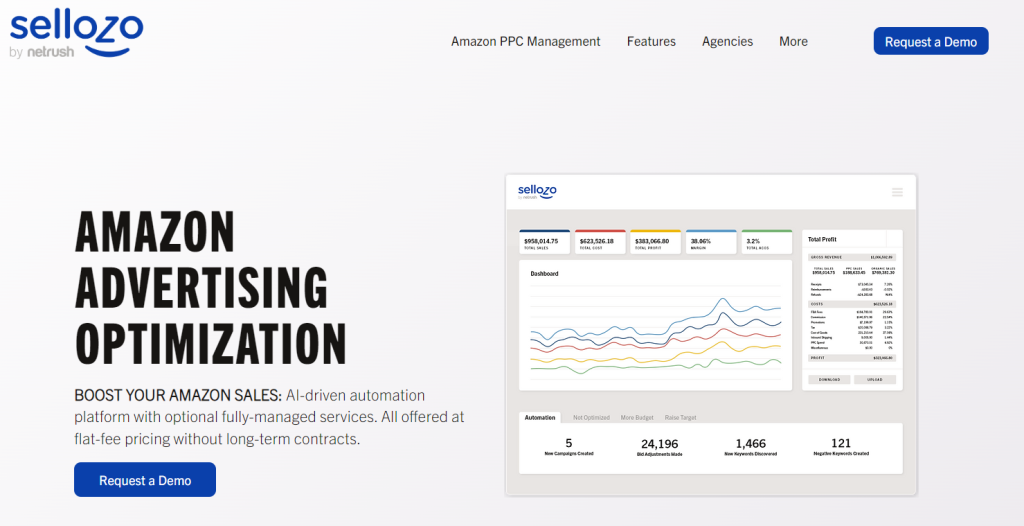Select the 3.2% Total ACOS card
The image size is (1024, 526).
[x=766, y=242]
